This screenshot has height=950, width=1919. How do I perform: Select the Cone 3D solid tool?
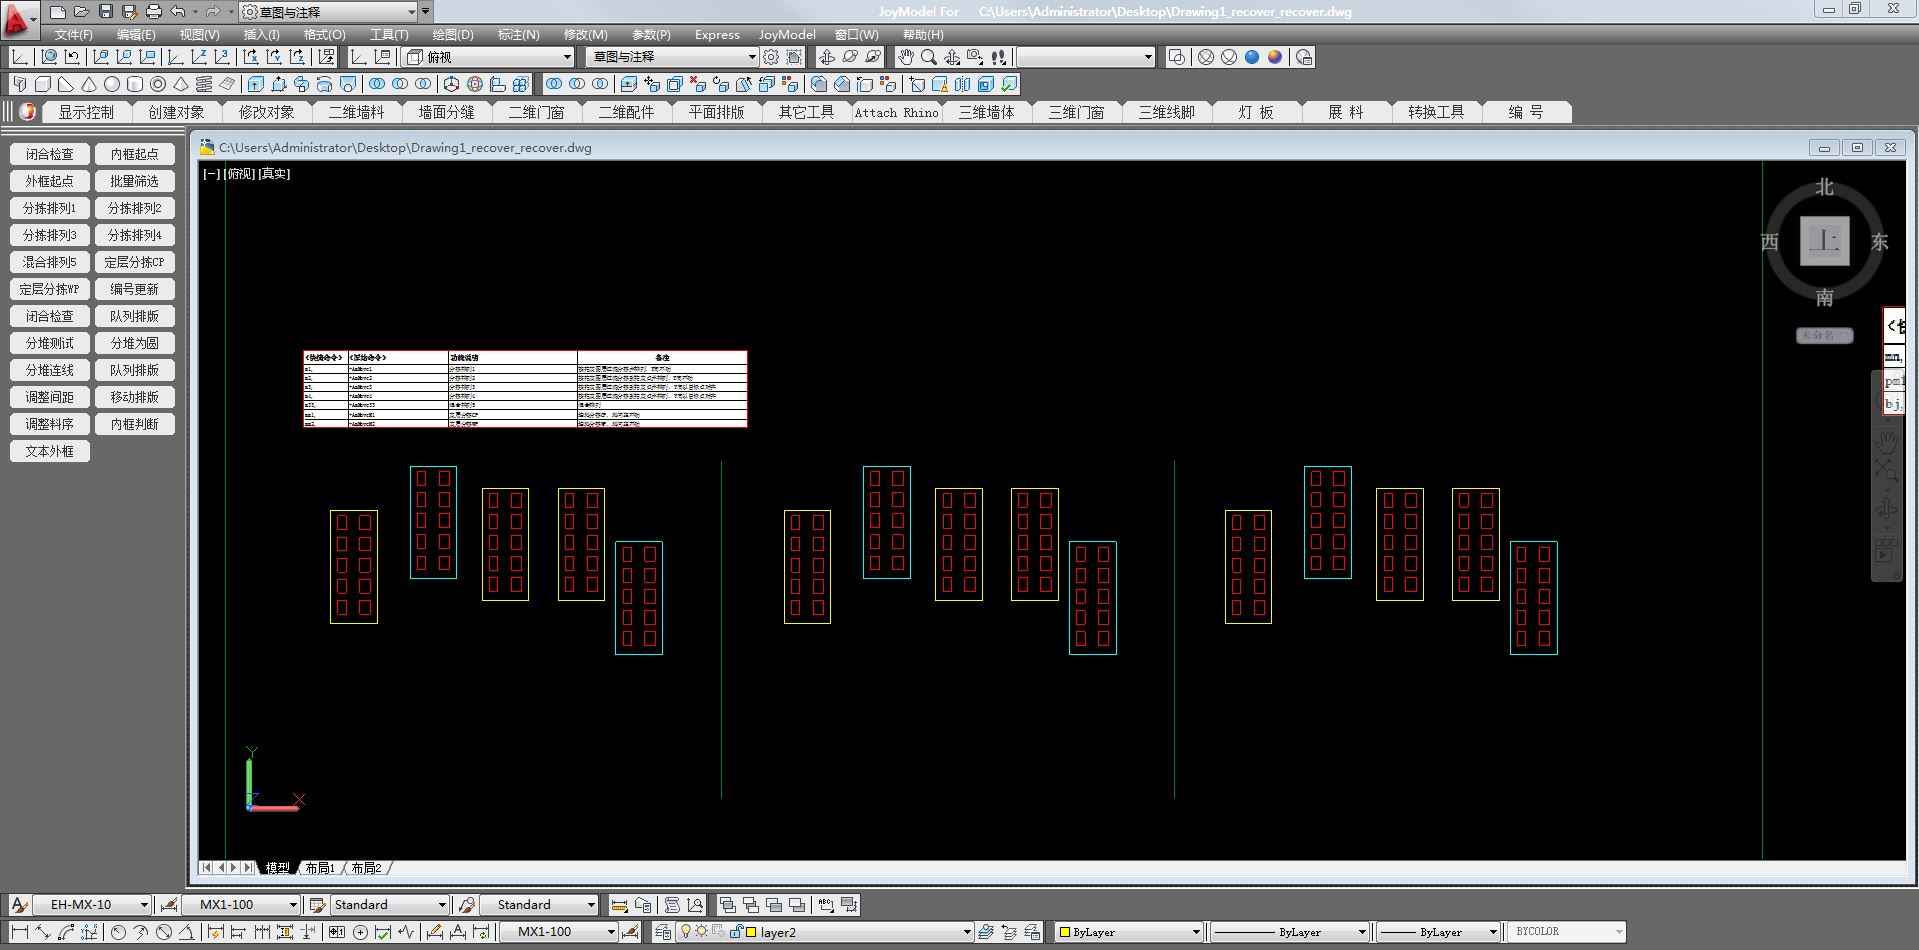coord(89,84)
